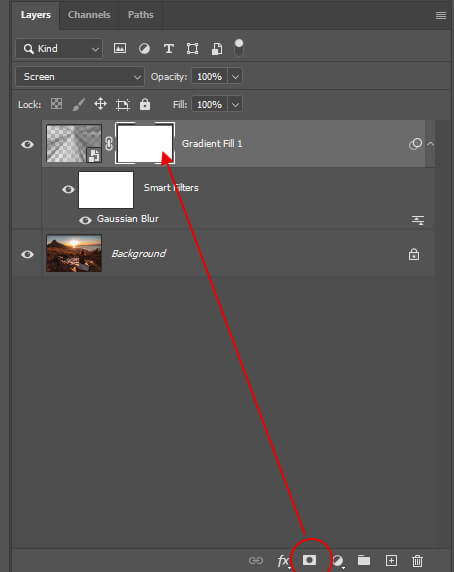Click Background layer lock icon

[x=414, y=254]
